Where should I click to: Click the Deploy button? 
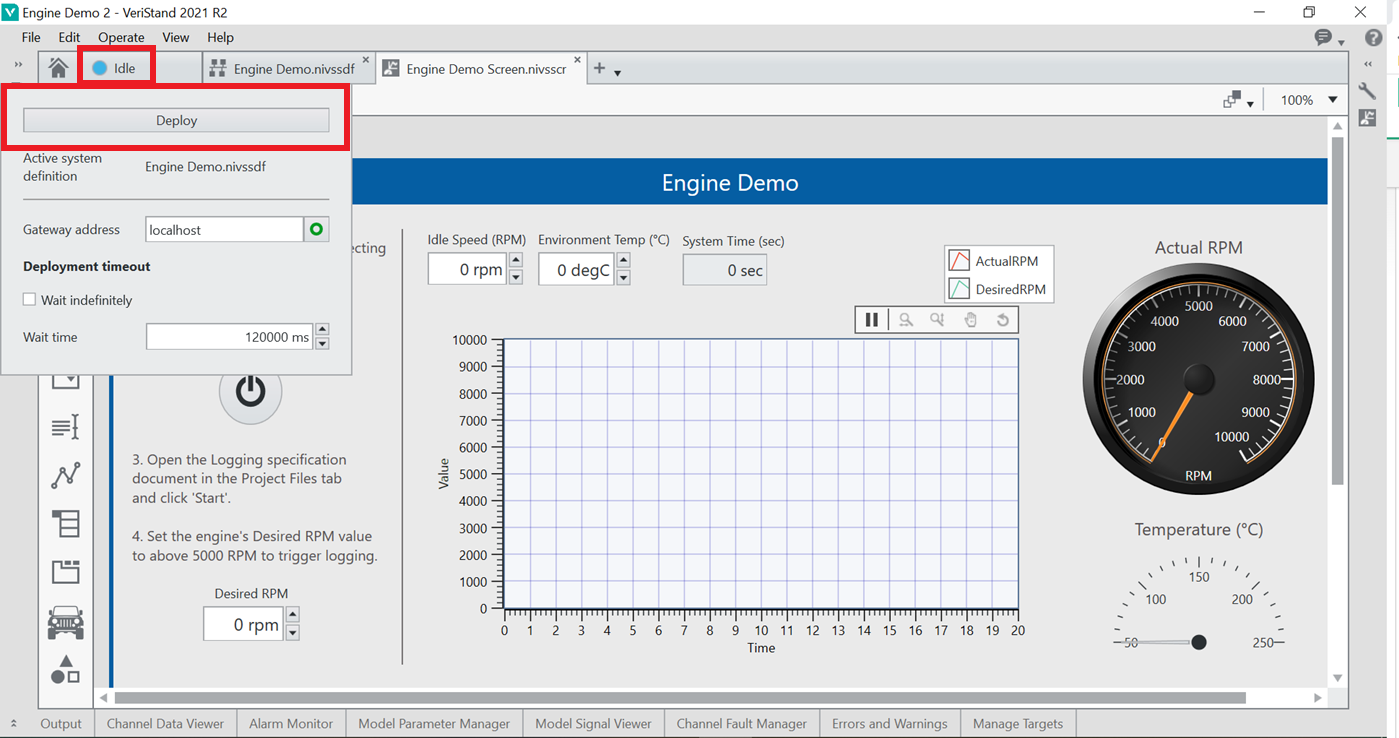pos(176,120)
